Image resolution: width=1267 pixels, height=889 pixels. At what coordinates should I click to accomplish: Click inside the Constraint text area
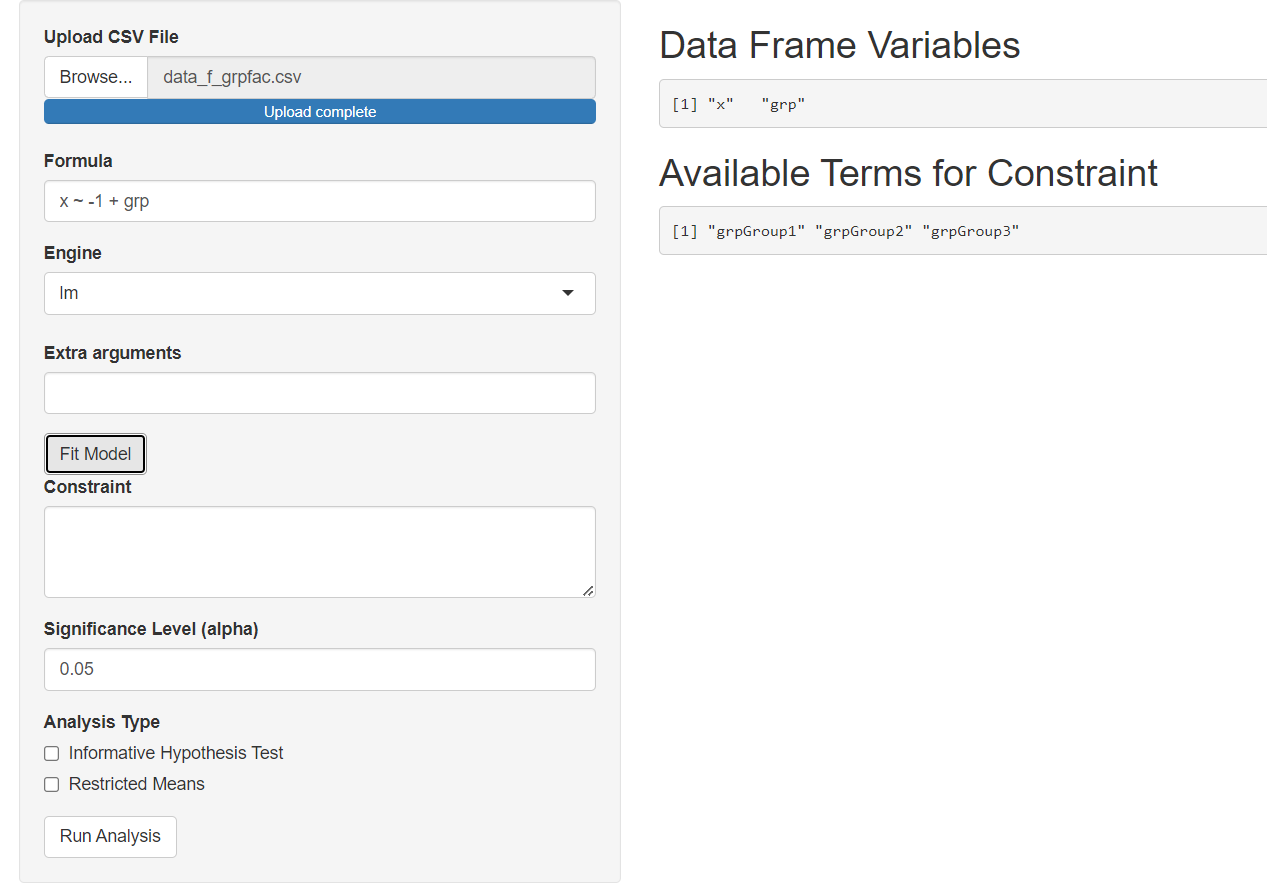pyautogui.click(x=320, y=552)
